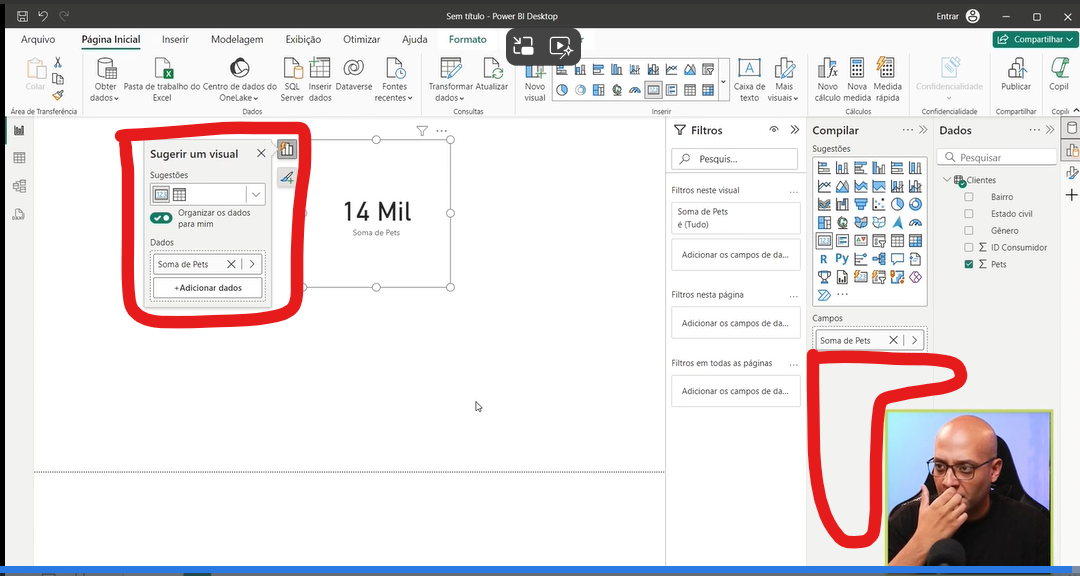Viewport: 1080px width, 576px height.
Task: Import Pasta de trabalho do Excel
Action: (163, 79)
